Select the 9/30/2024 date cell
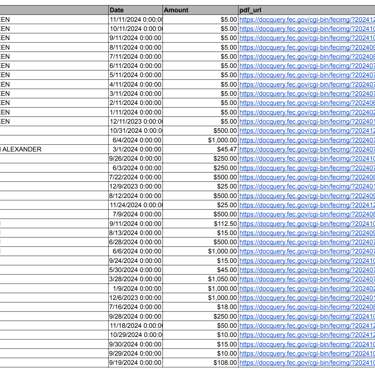 (x=136, y=344)
